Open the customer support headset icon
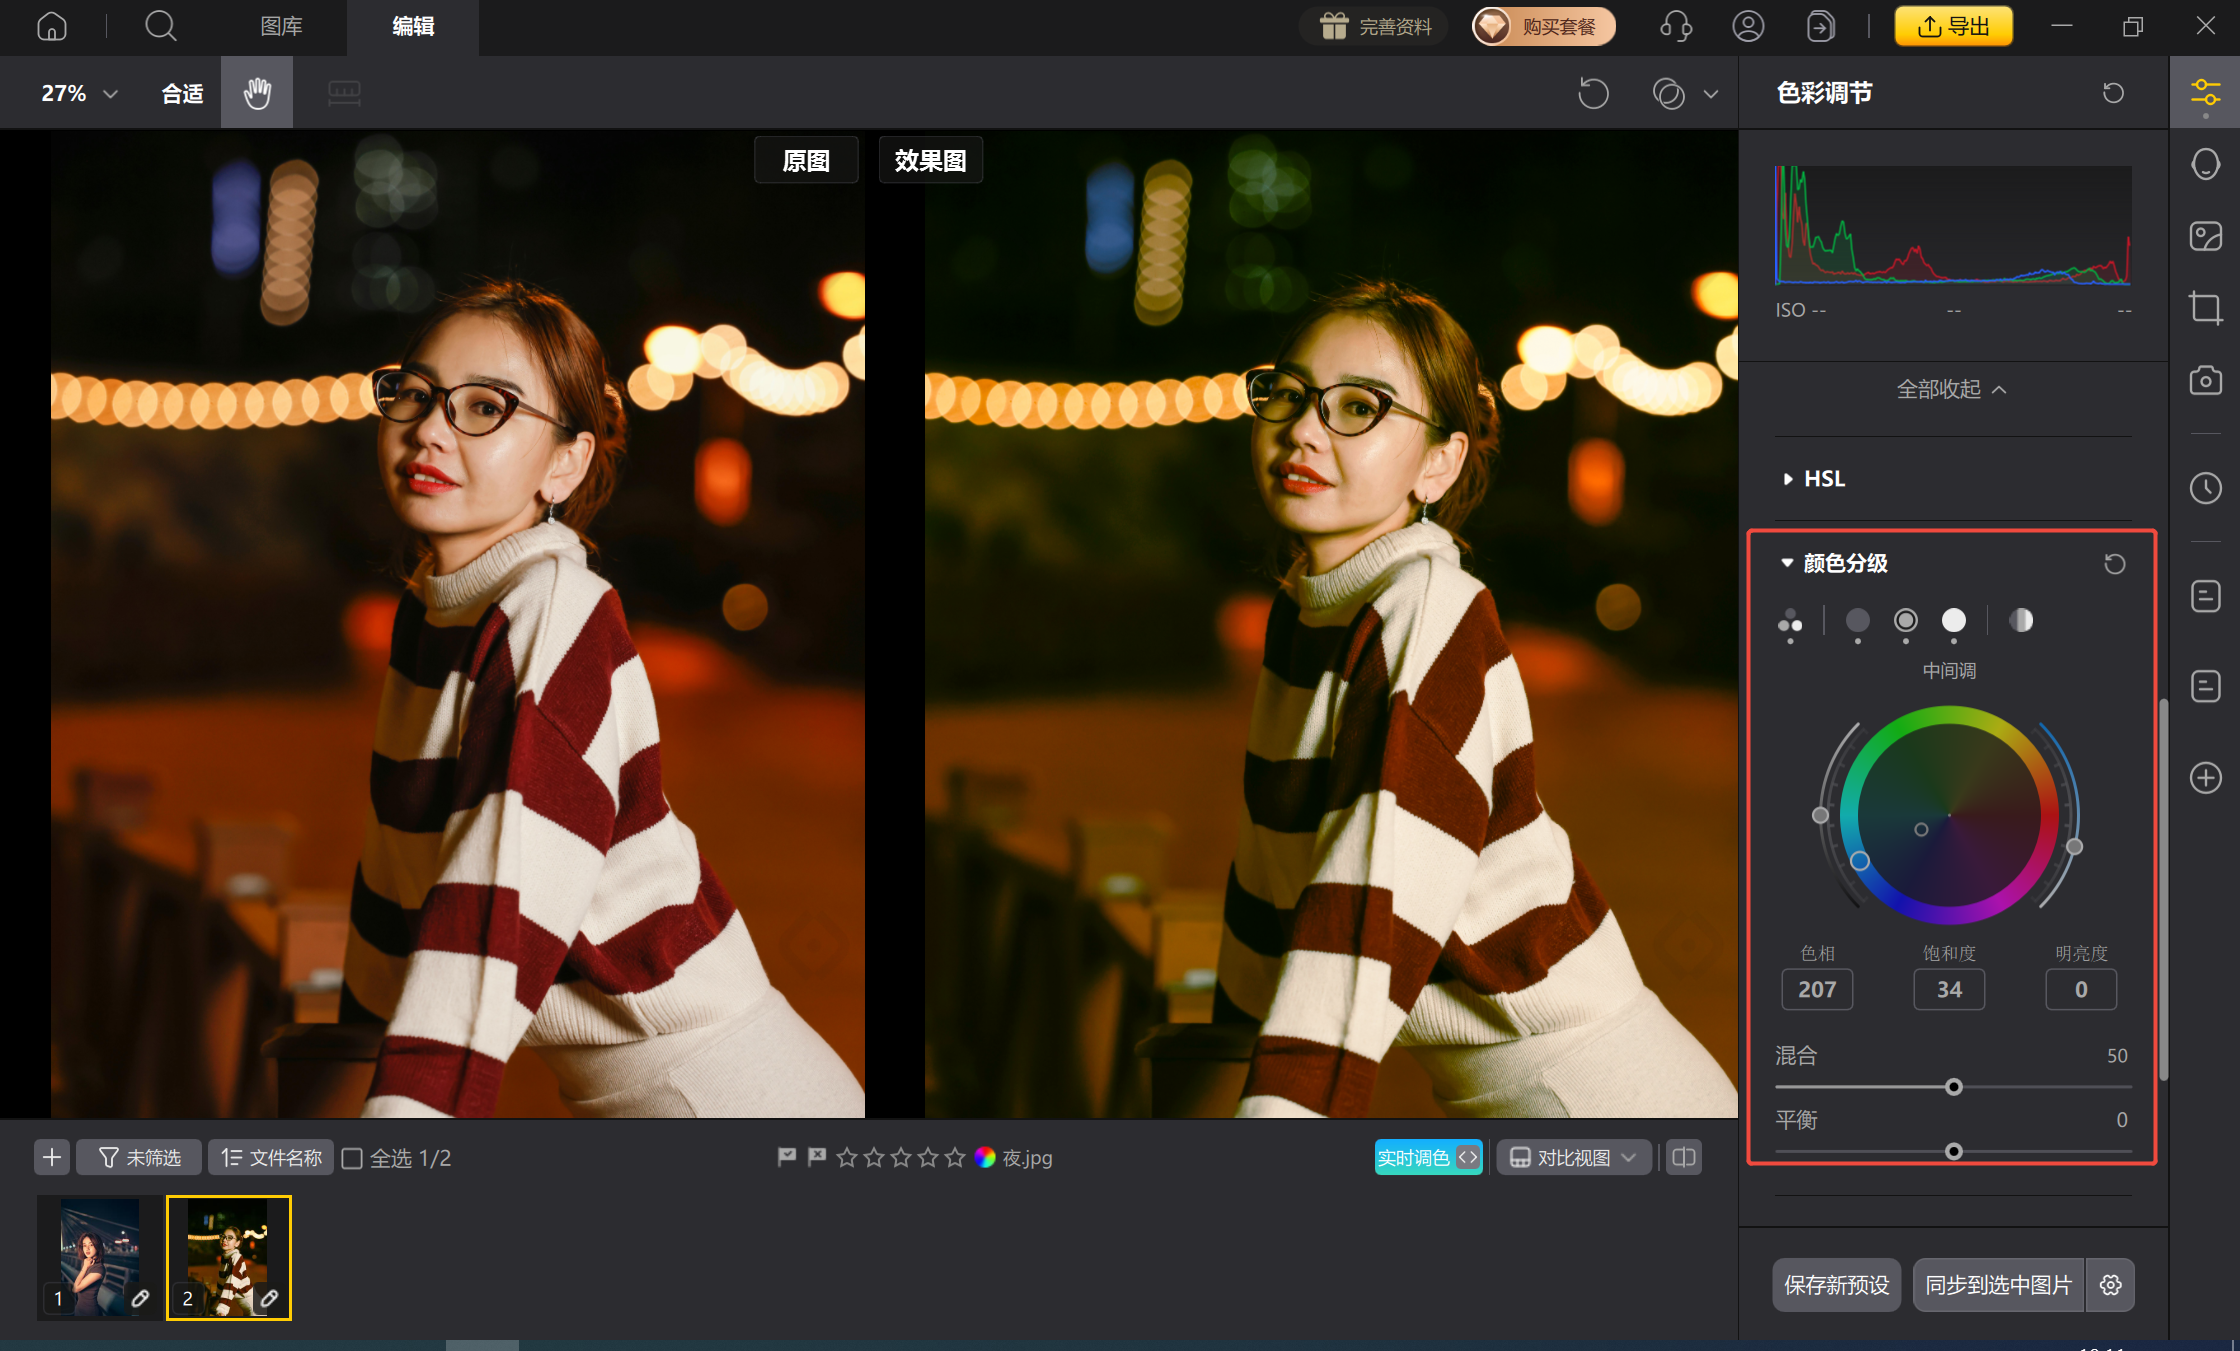Viewport: 2240px width, 1351px height. [x=1675, y=27]
